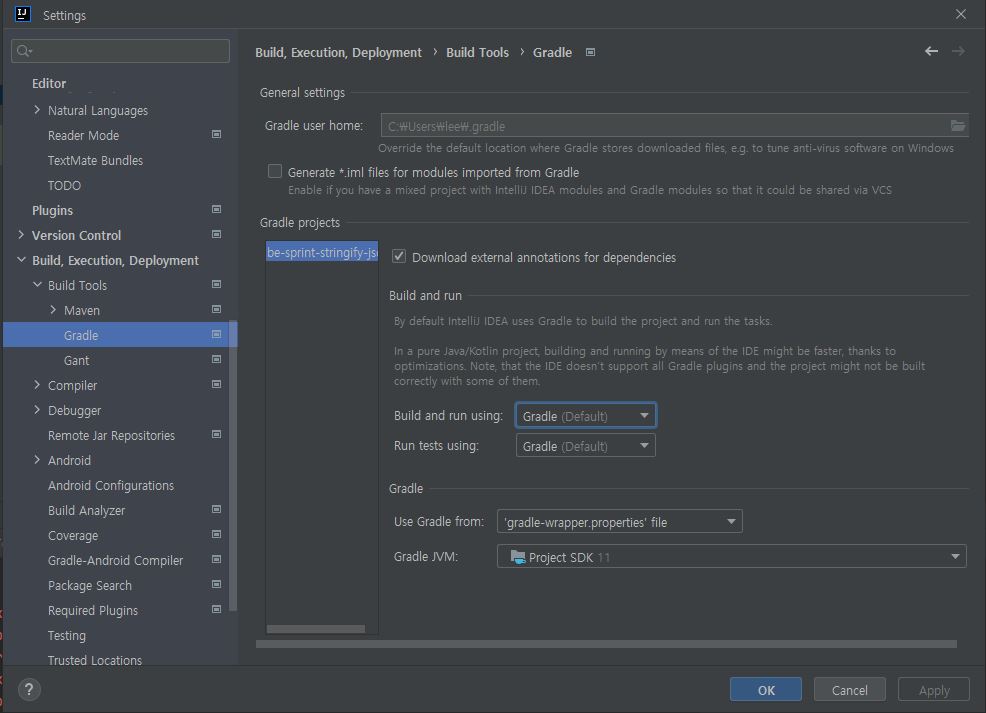Collapse Build, Execution, Deployment node
The height and width of the screenshot is (713, 986).
[21, 260]
